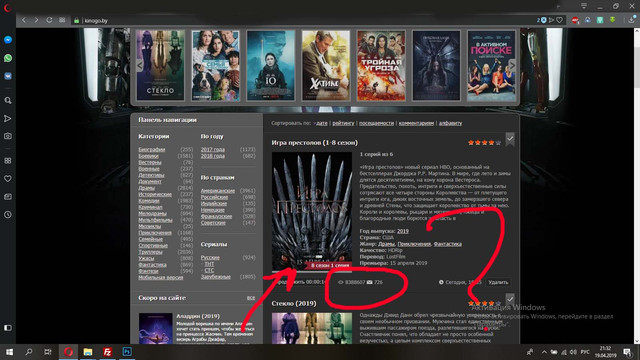
Task: Open start page grid icon in toolbar
Action: click(x=62, y=20)
